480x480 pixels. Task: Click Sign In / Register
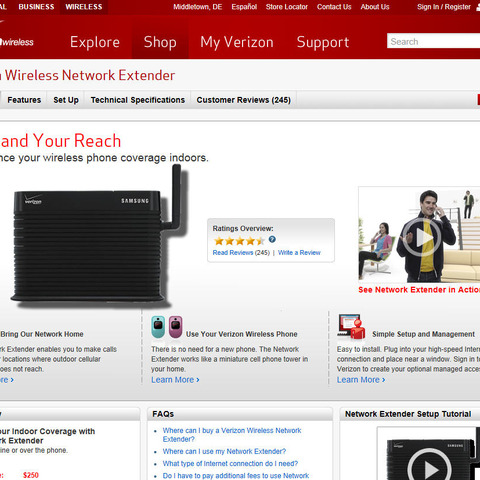coord(444,7)
